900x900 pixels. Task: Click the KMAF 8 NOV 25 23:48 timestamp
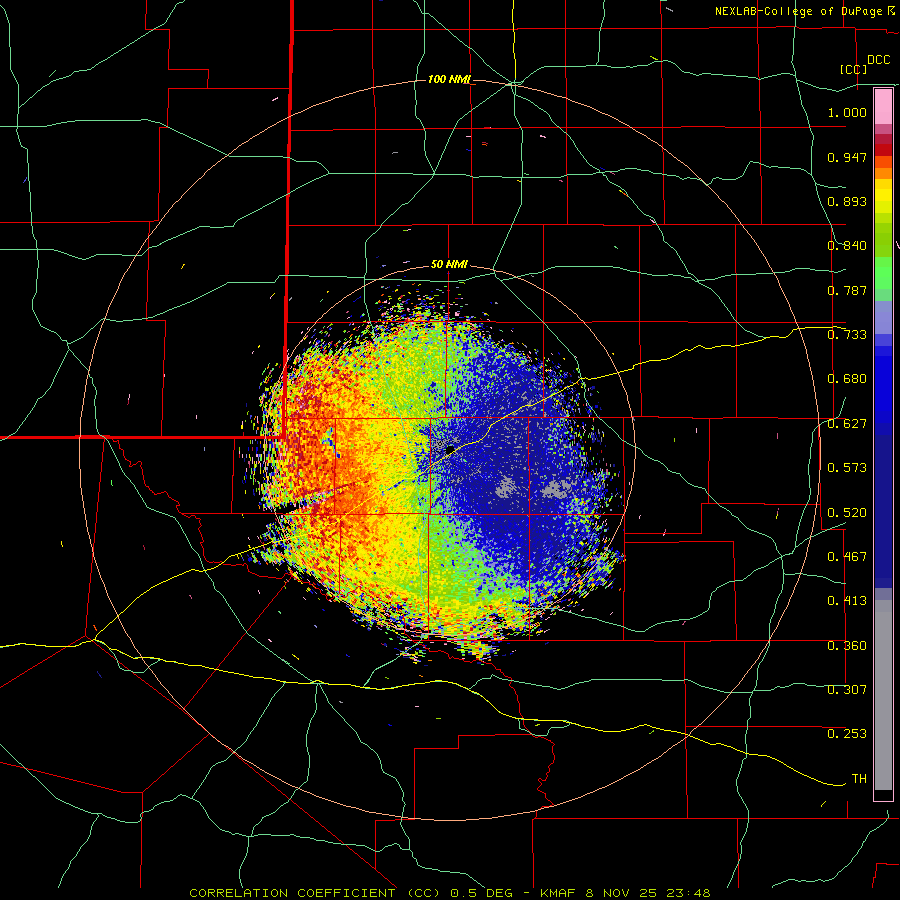coord(625,893)
